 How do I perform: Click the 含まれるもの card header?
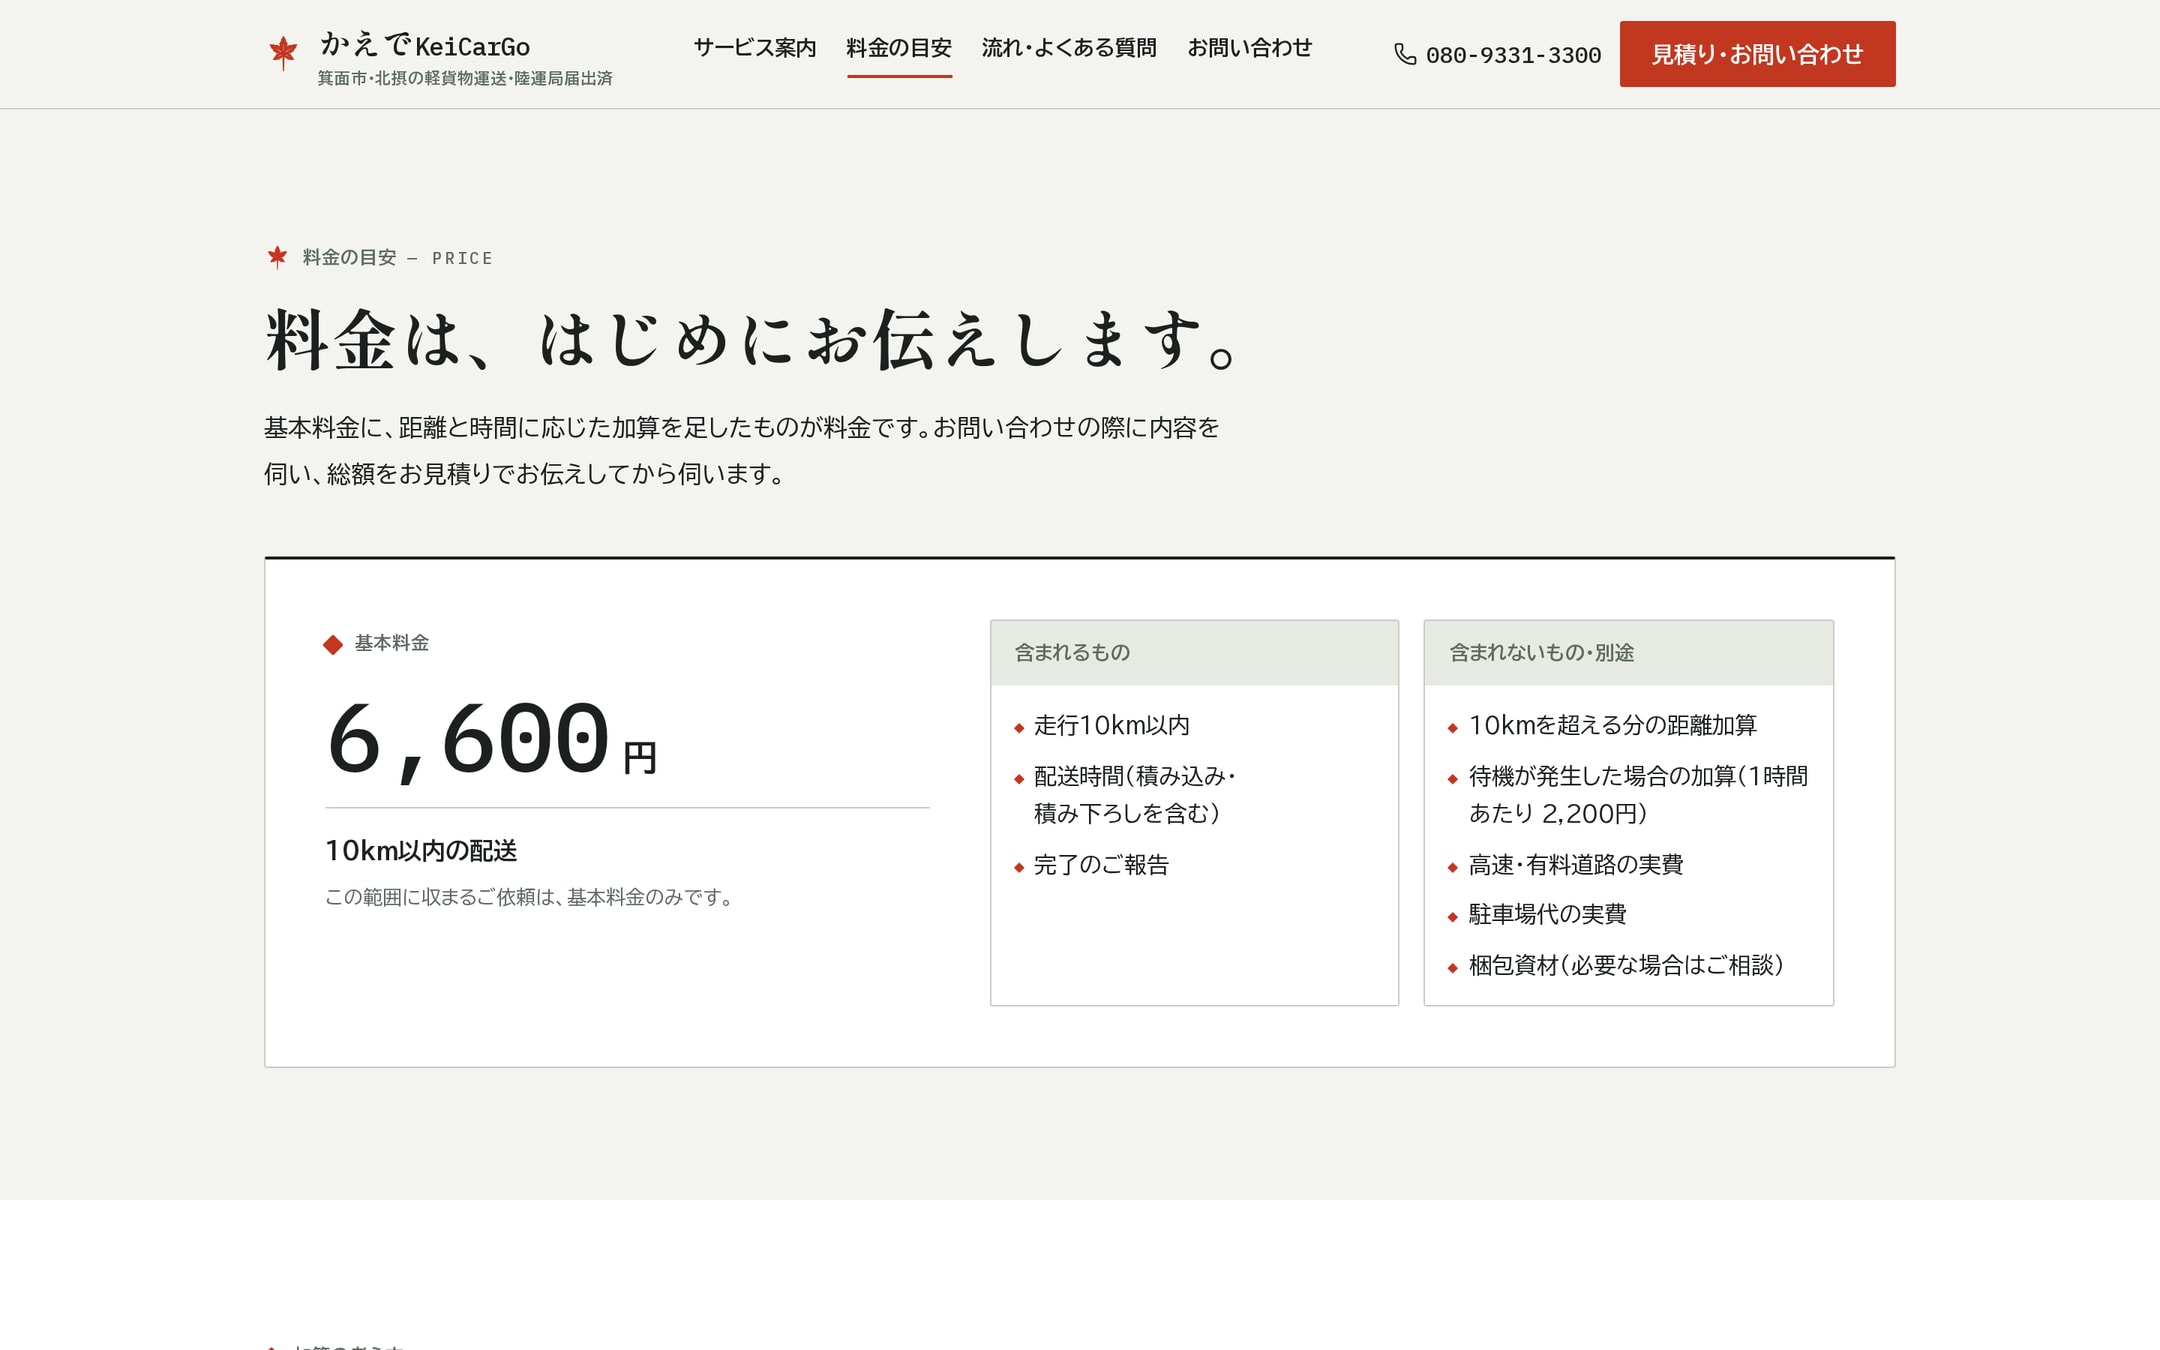coord(1194,653)
